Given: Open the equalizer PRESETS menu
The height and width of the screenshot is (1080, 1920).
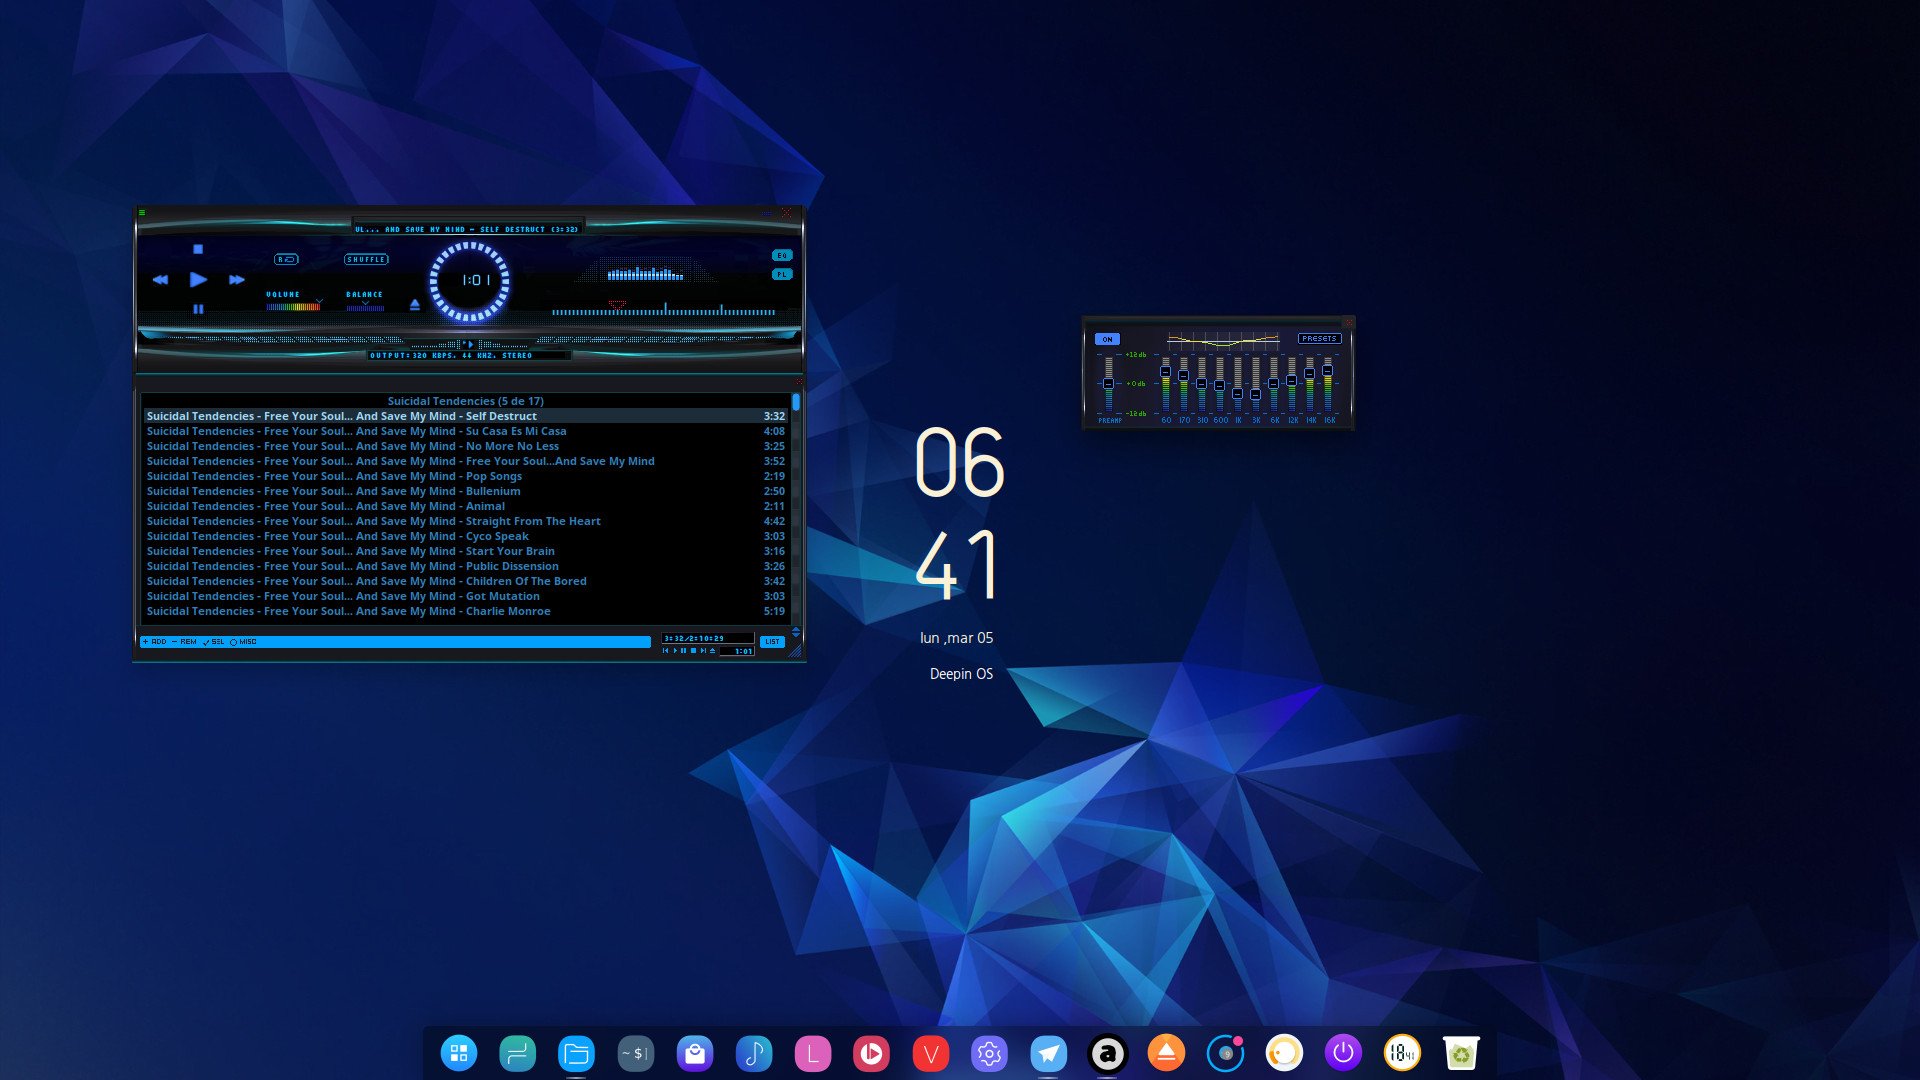Looking at the screenshot, I should [x=1319, y=339].
